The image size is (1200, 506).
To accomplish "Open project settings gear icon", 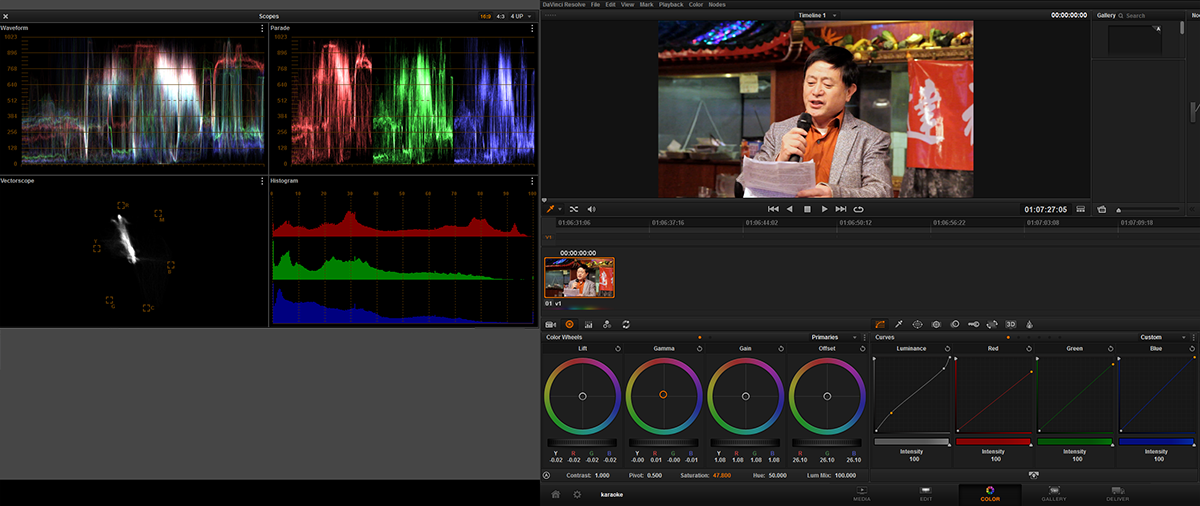I will click(577, 494).
